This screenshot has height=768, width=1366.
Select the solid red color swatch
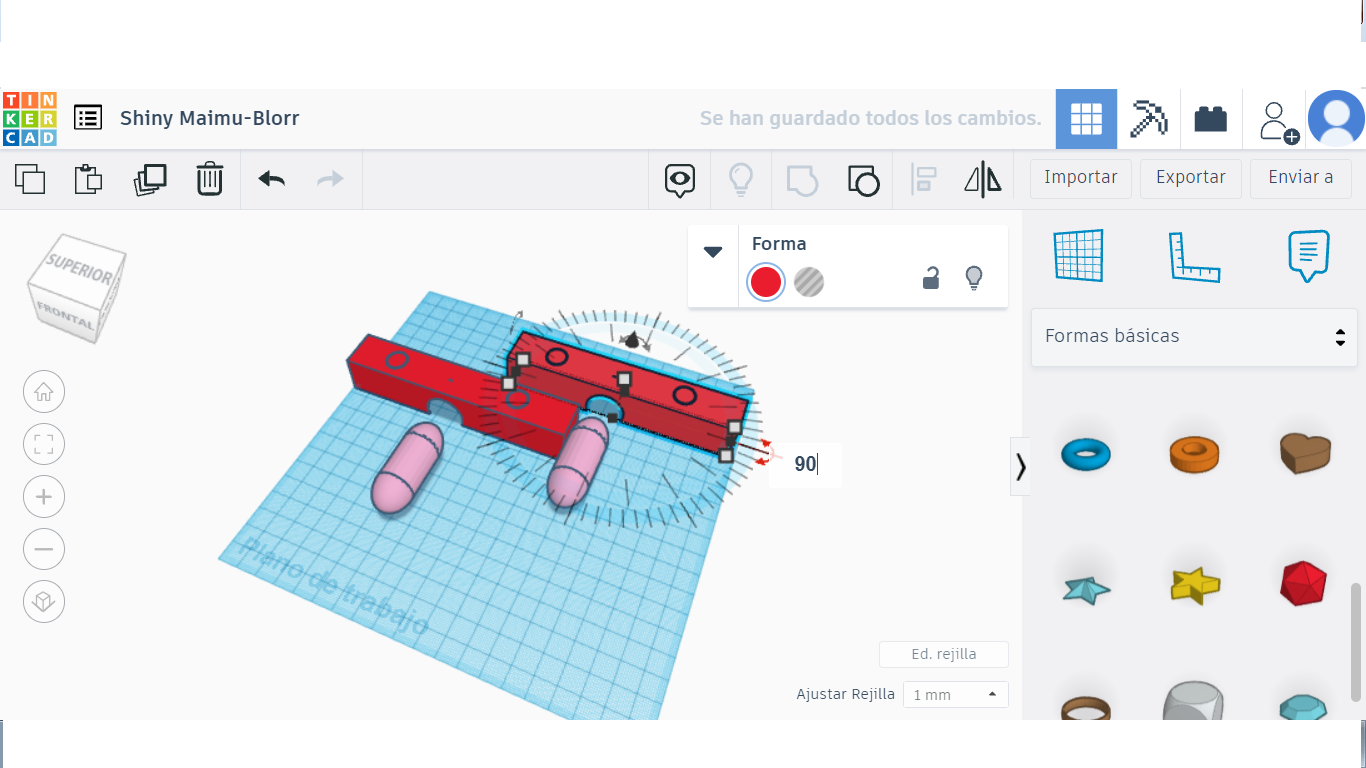click(766, 282)
